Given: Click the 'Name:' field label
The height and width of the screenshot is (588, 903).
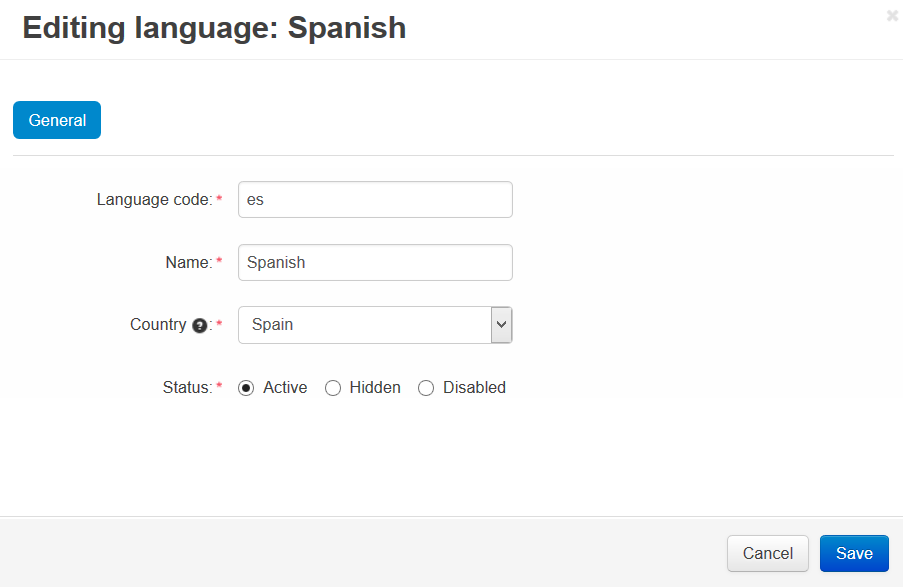Looking at the screenshot, I should point(189,263).
